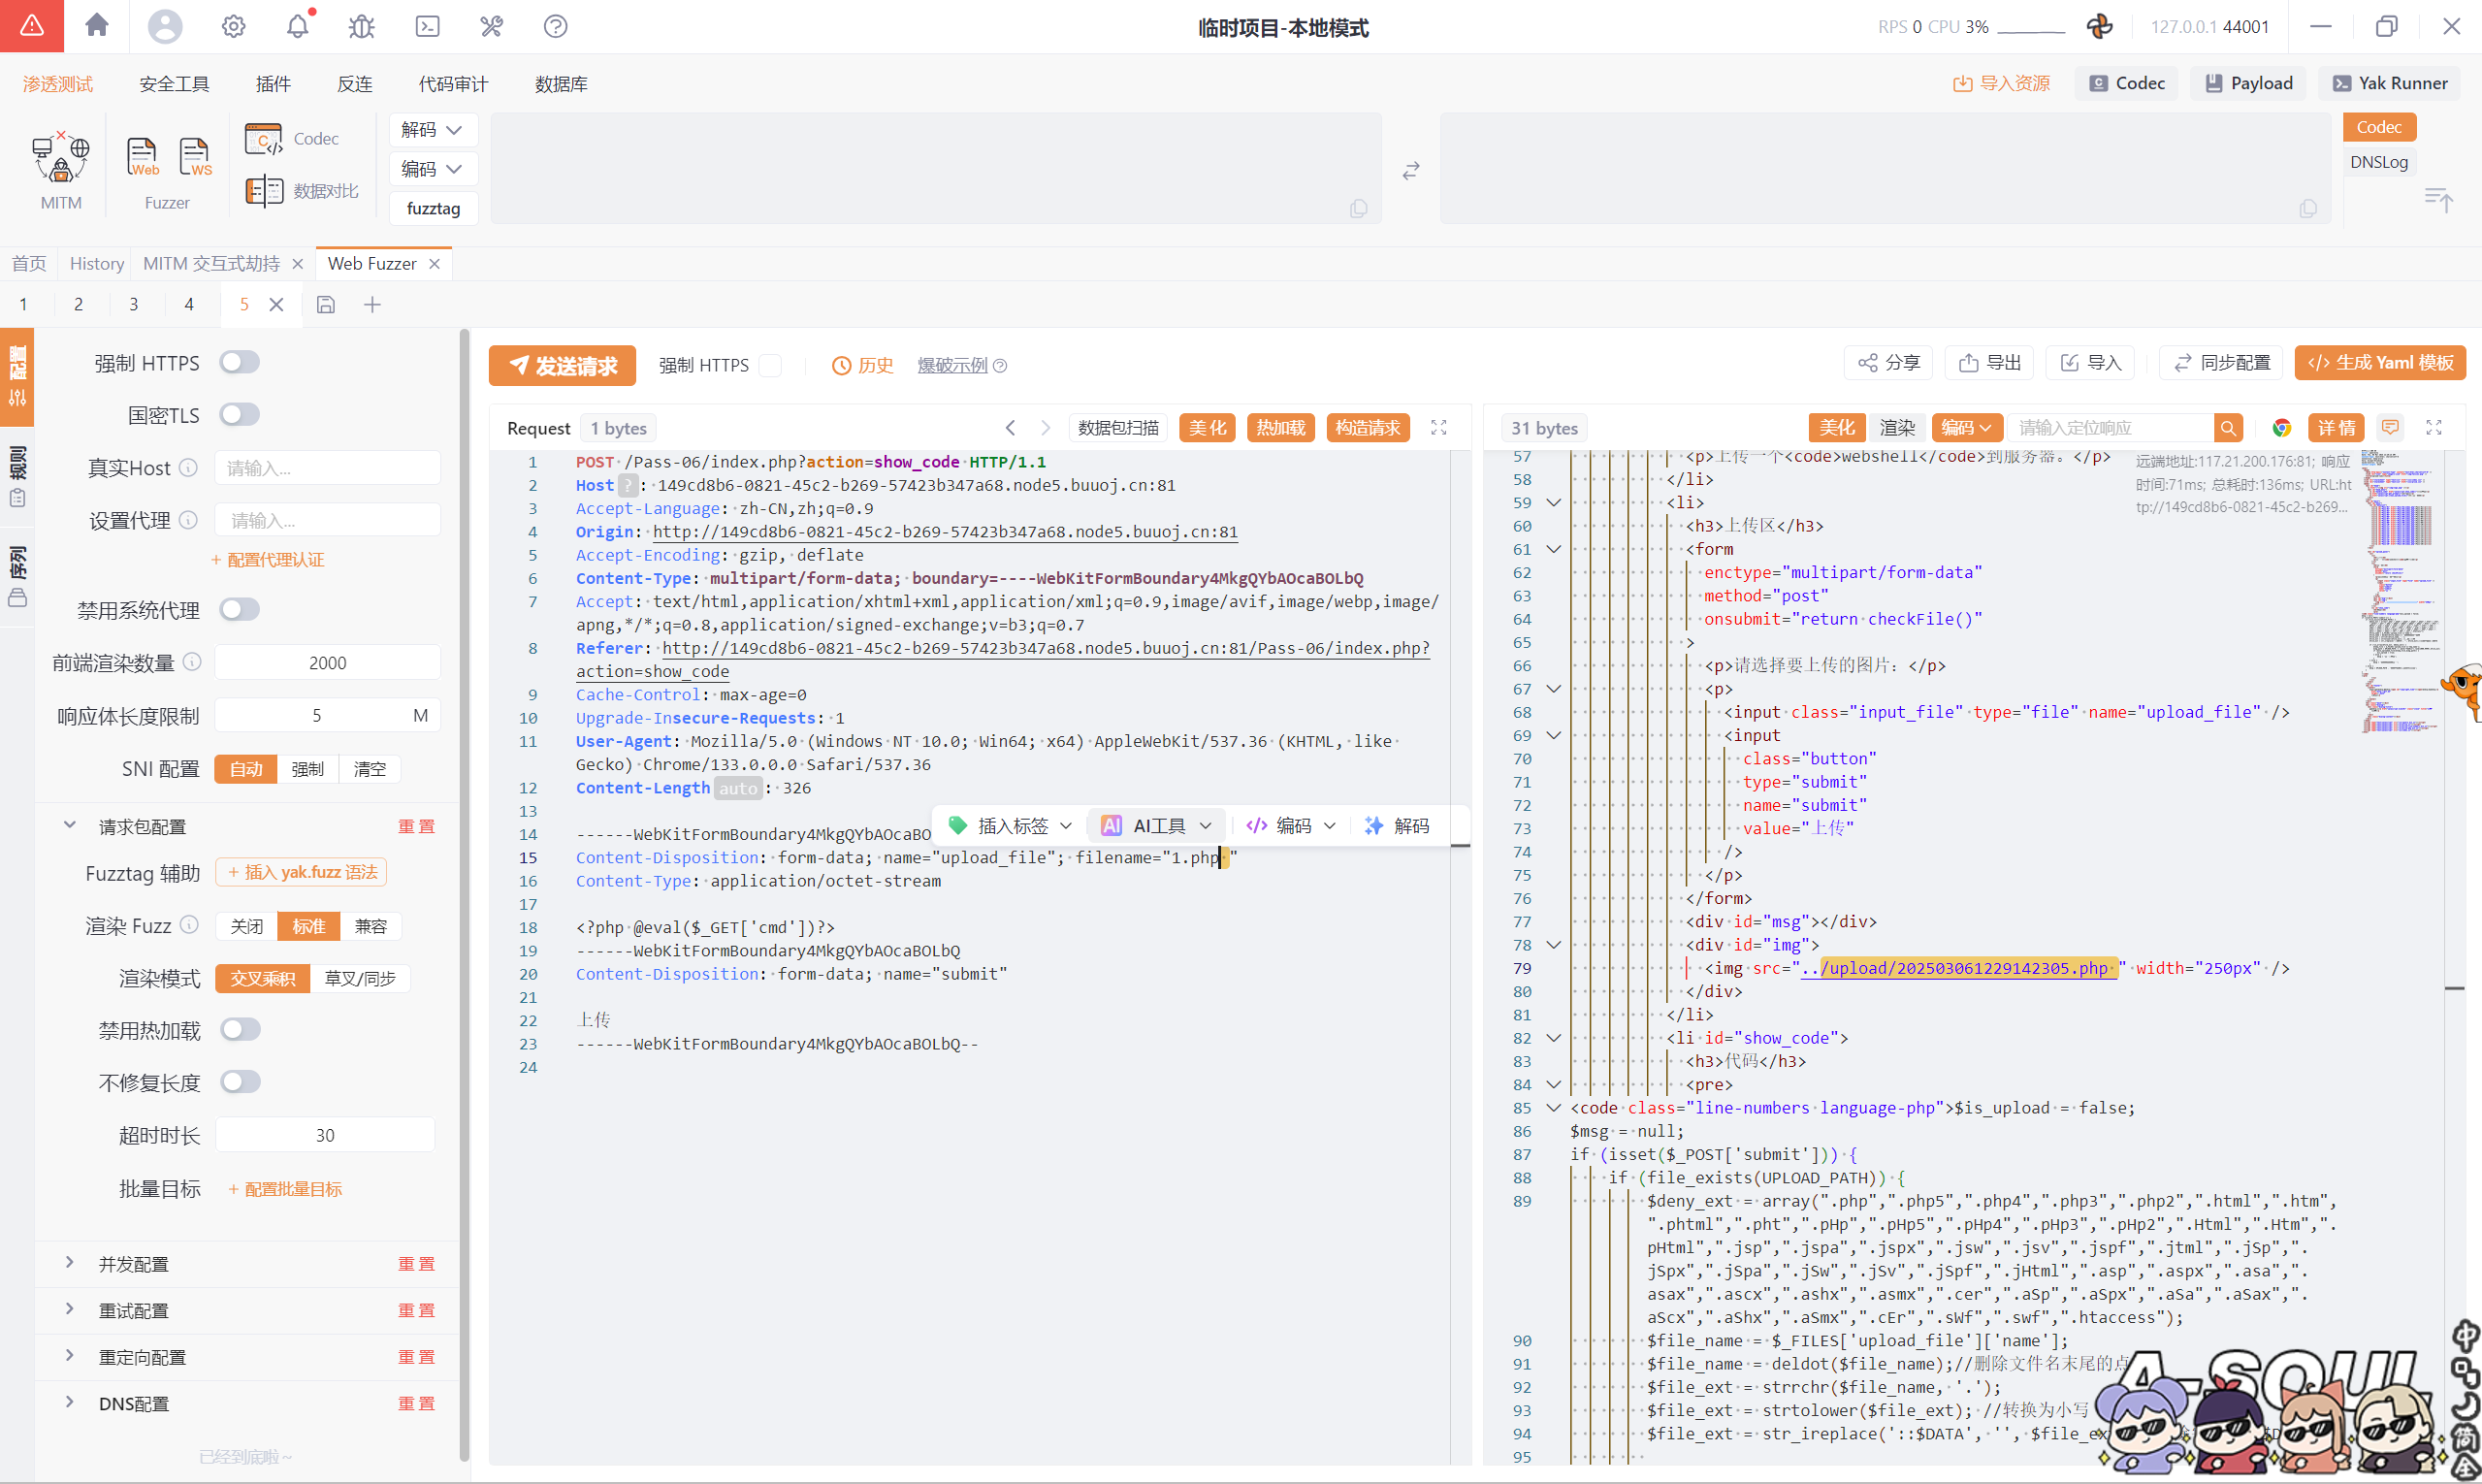Open the response 编码 dropdown button
Screen dimensions: 2482x1484
tap(1966, 428)
